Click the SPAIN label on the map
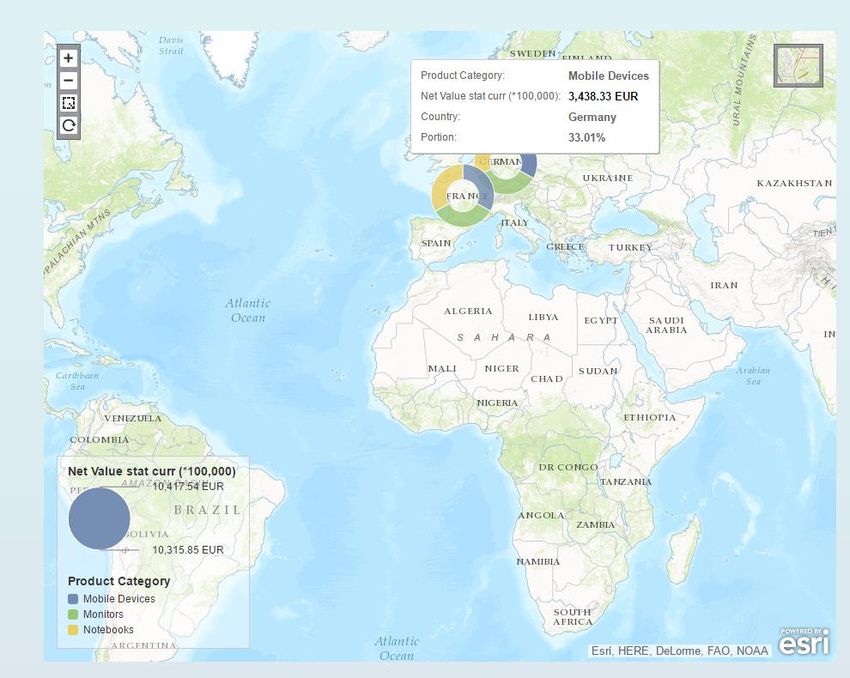 pos(436,243)
